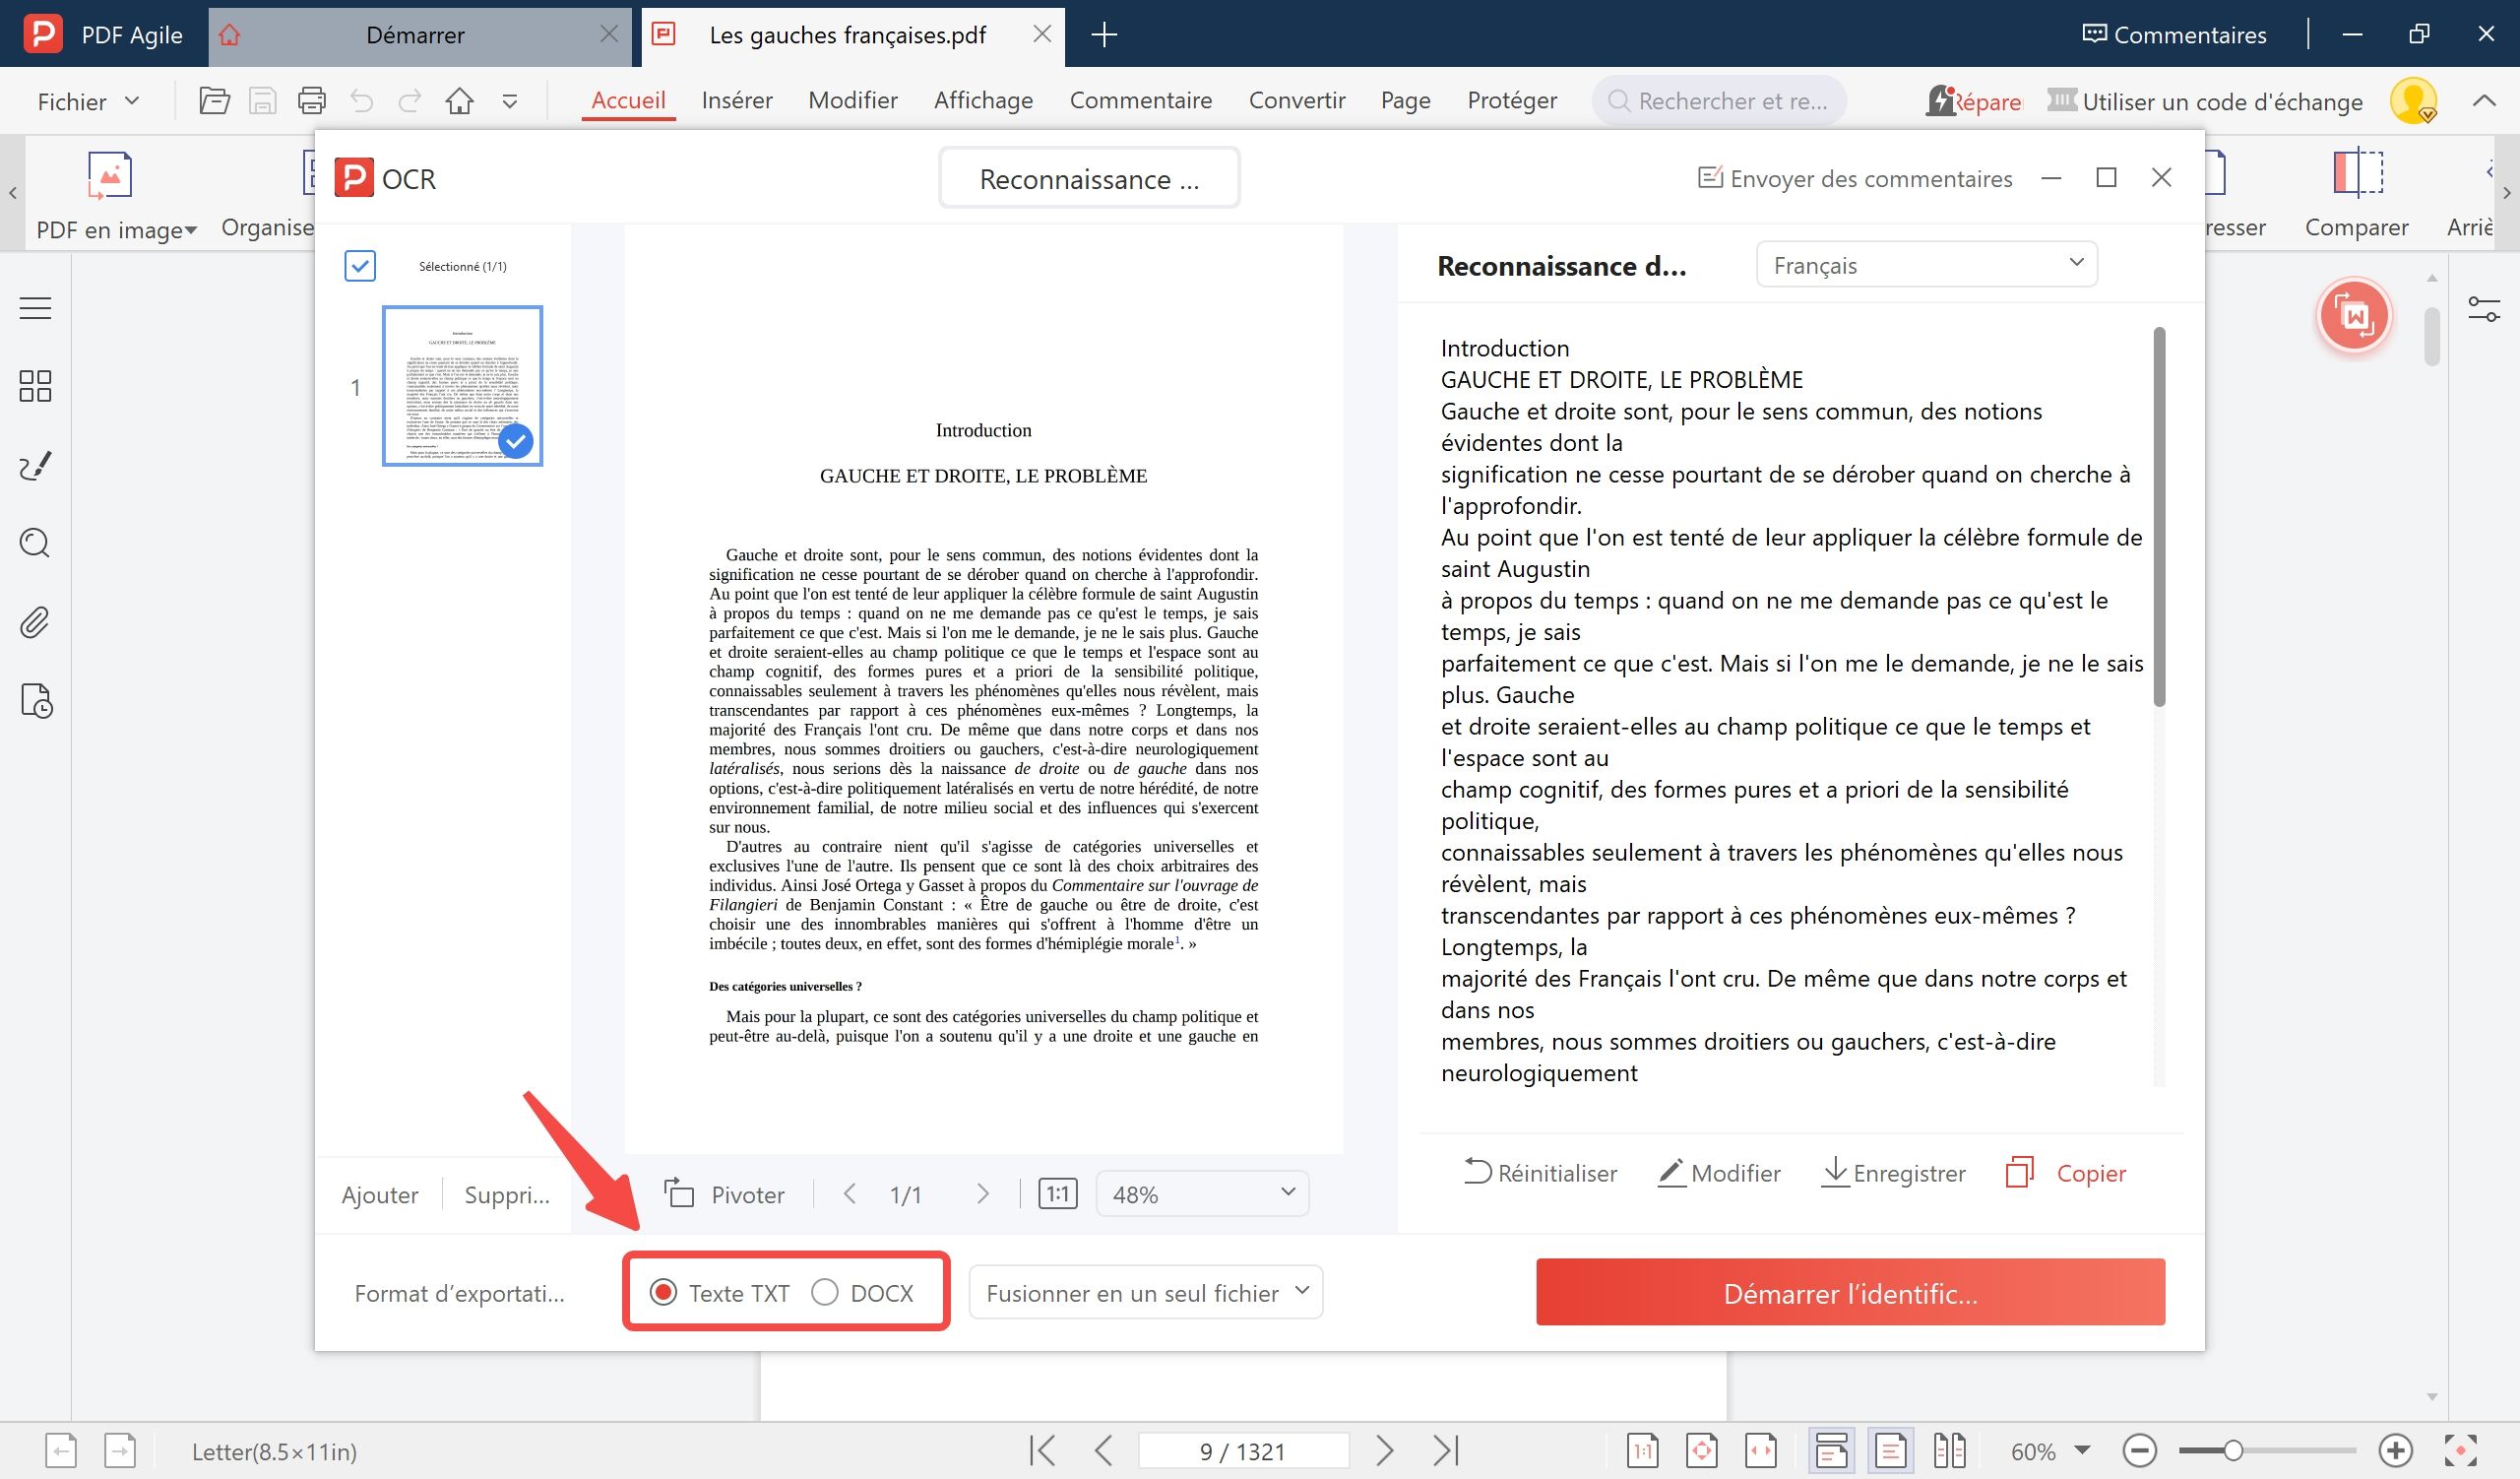2520x1479 pixels.
Task: Adjust zoom slider handle in status bar
Action: (x=2233, y=1450)
